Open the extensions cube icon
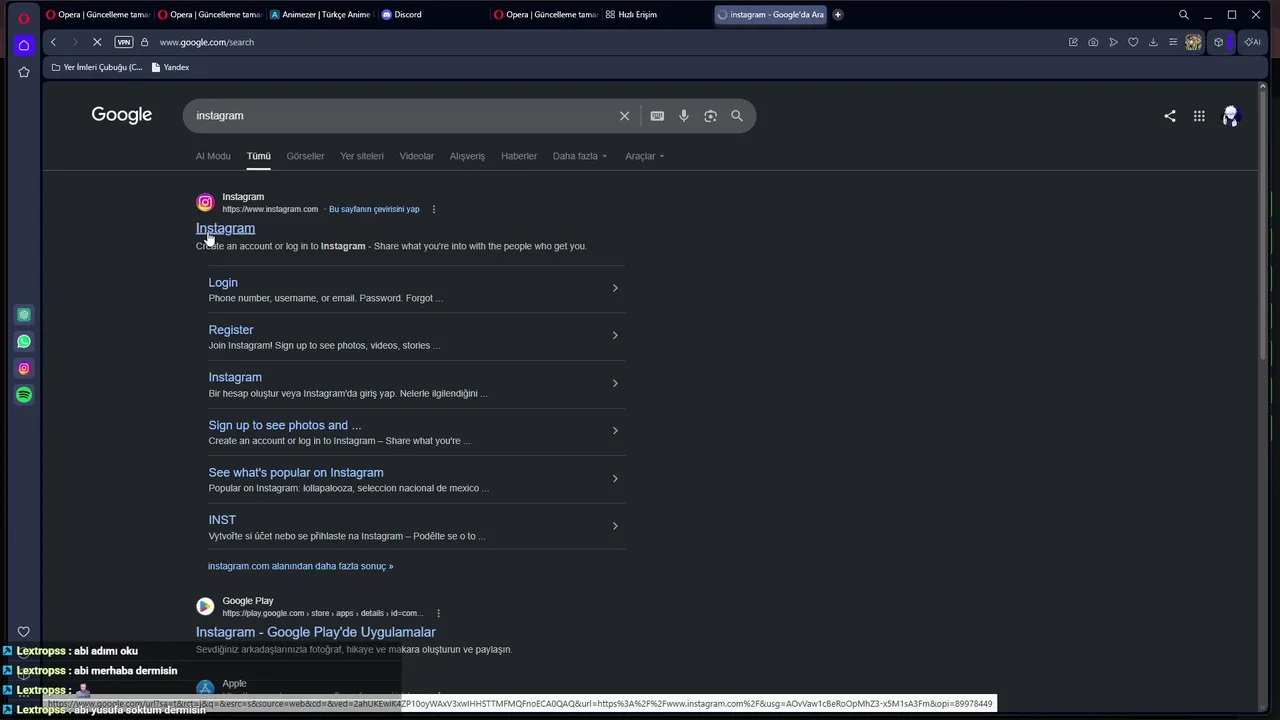 tap(1218, 42)
